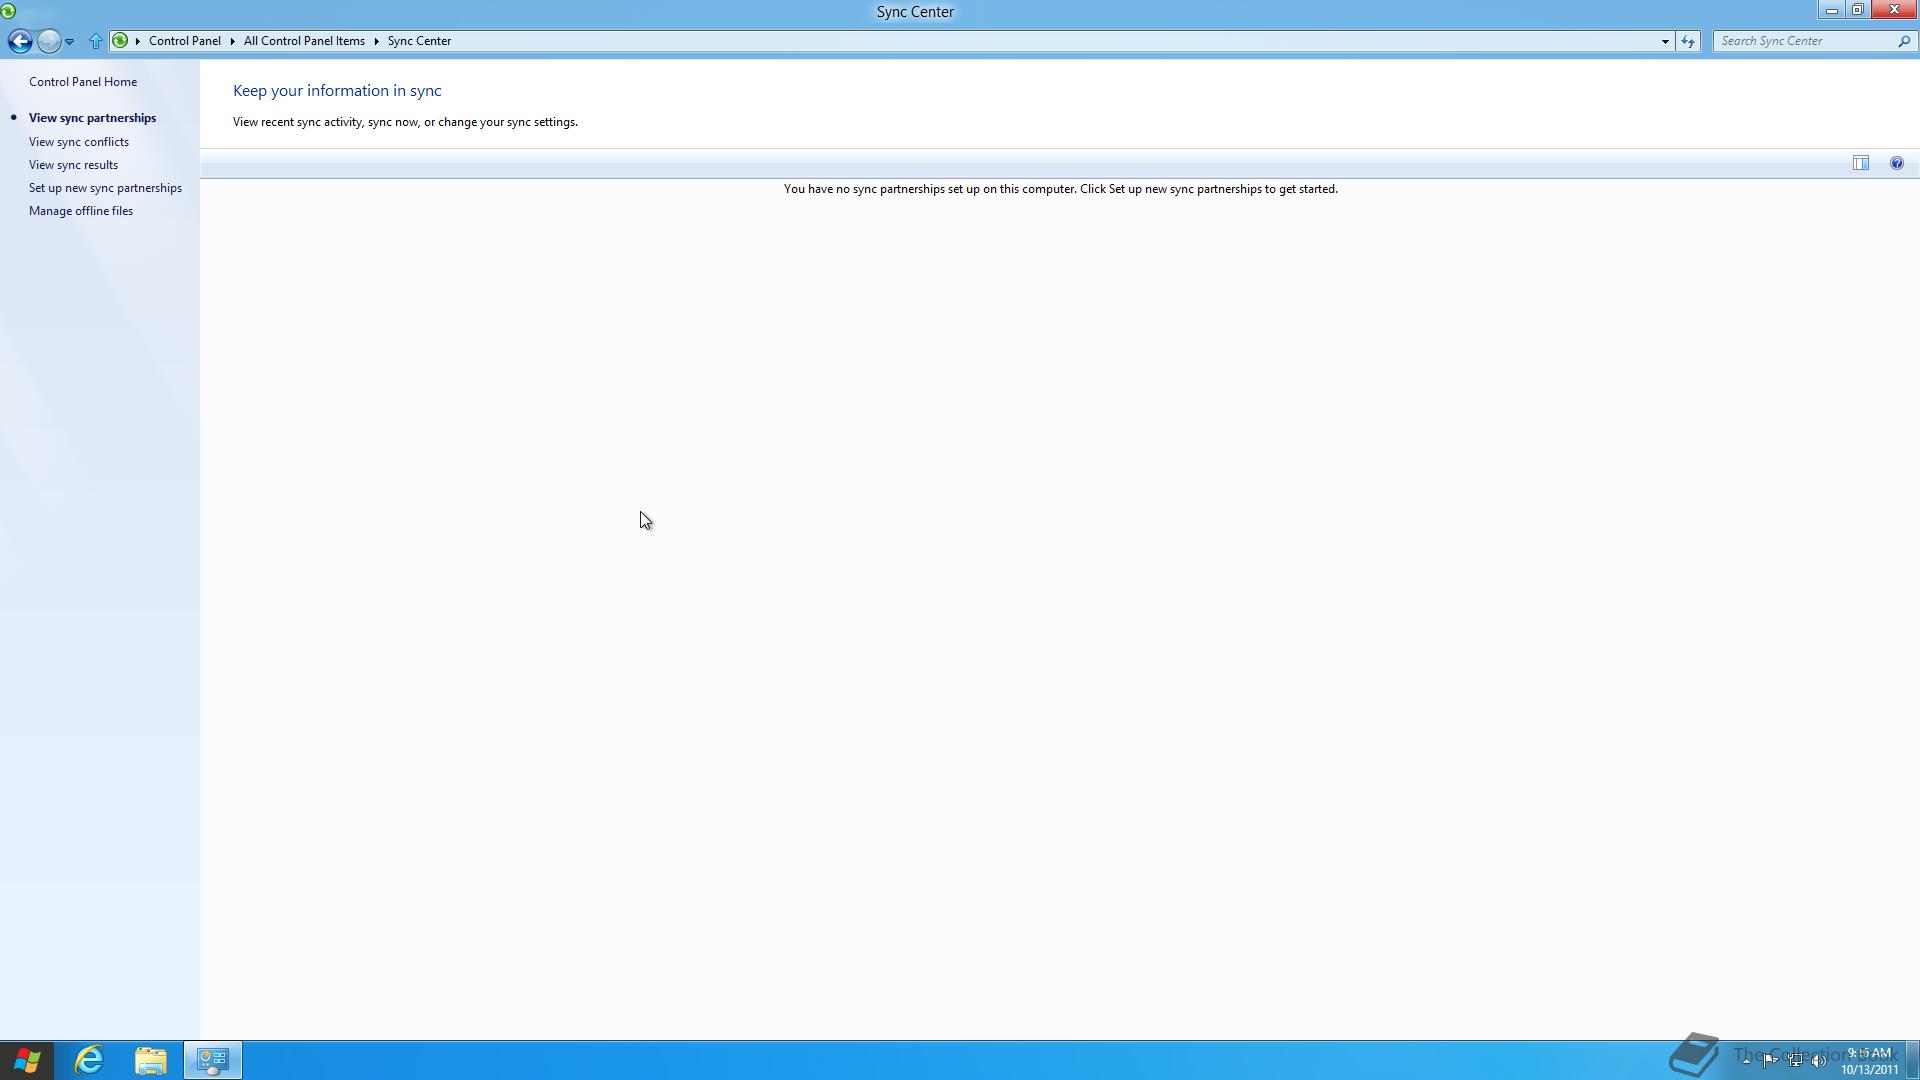Toggle the preview pane icon
1920x1080 pixels.
pos(1860,163)
